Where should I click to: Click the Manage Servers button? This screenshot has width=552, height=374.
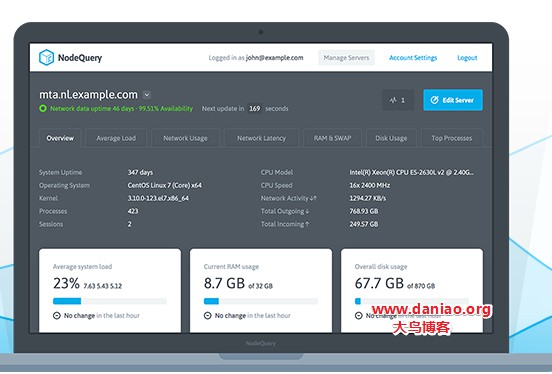coord(346,58)
